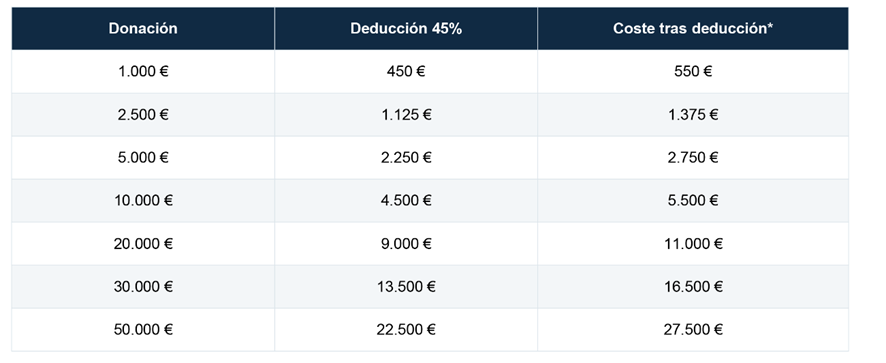Select the 5.000 € donation cell

coord(143,158)
